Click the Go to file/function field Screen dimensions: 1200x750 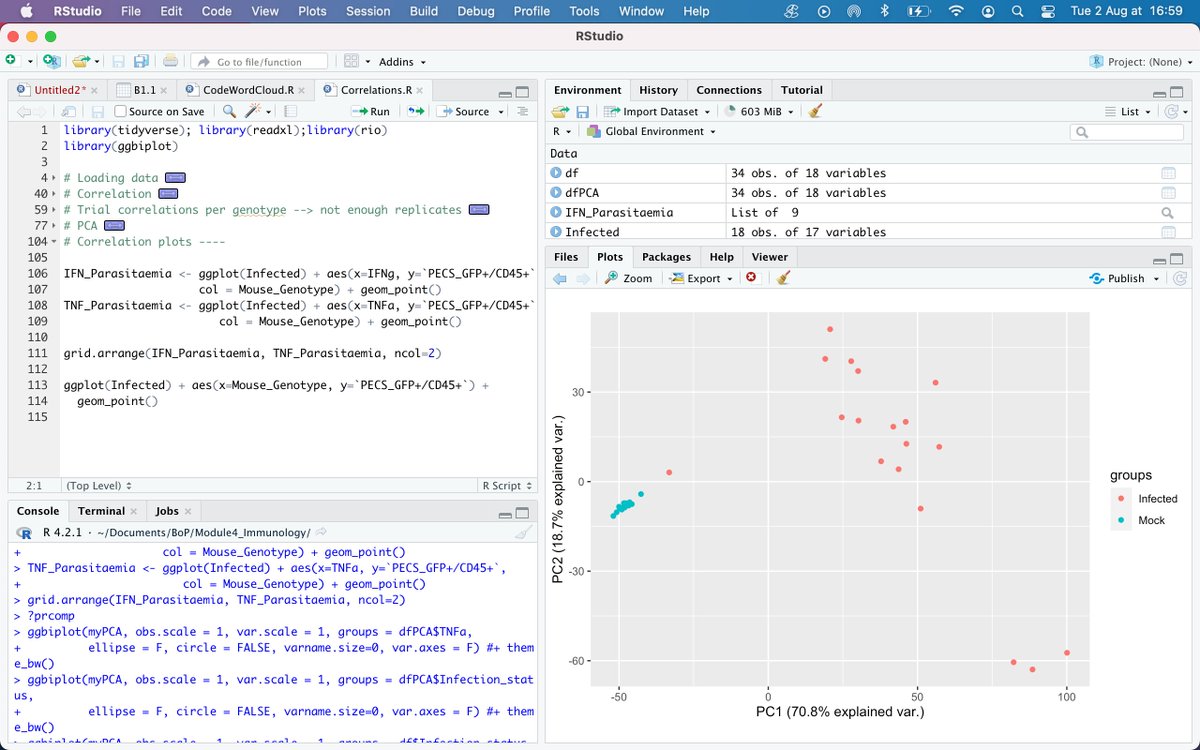coord(260,61)
